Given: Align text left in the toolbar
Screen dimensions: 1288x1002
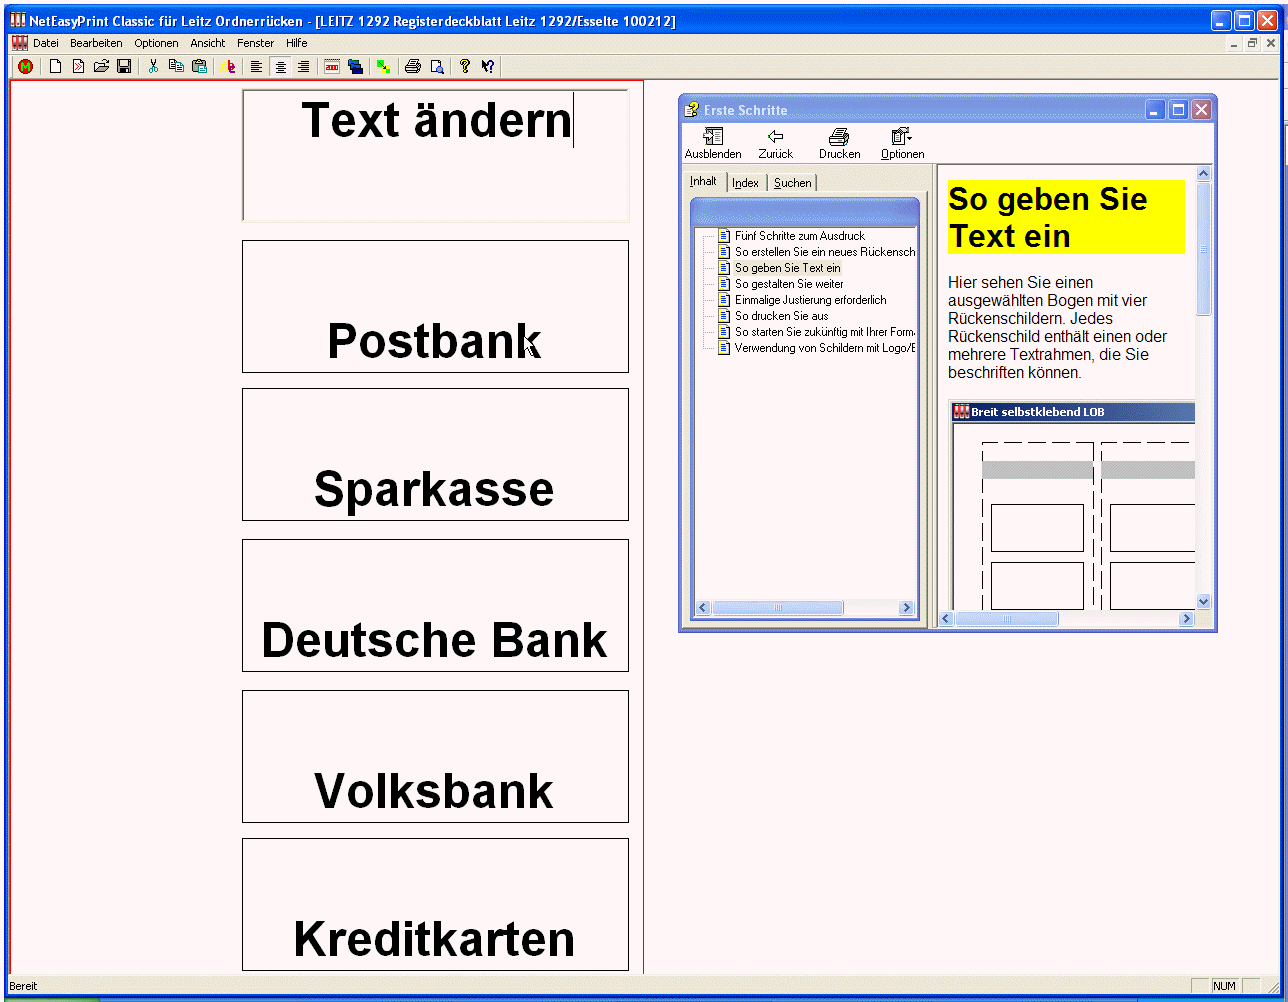Looking at the screenshot, I should coord(257,66).
